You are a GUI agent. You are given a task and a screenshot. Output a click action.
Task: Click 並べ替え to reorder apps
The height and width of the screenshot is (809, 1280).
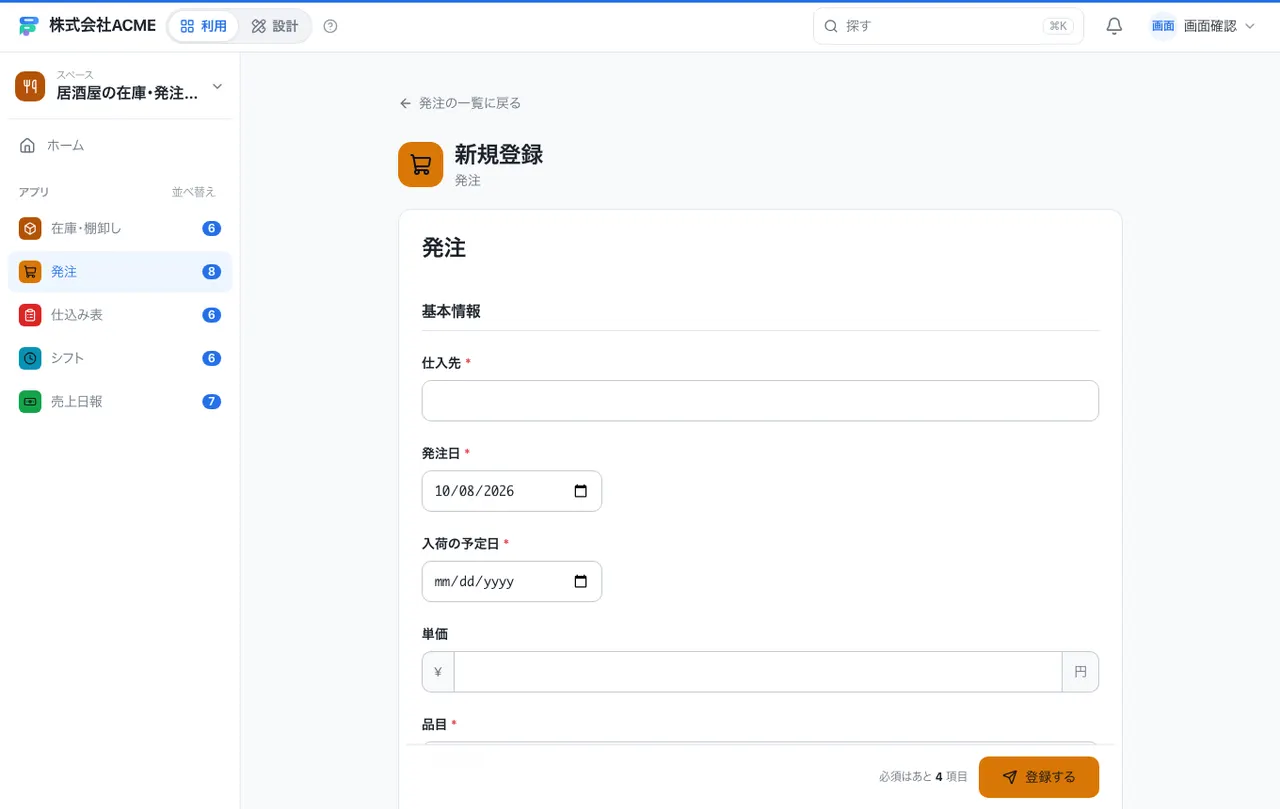[x=194, y=192]
